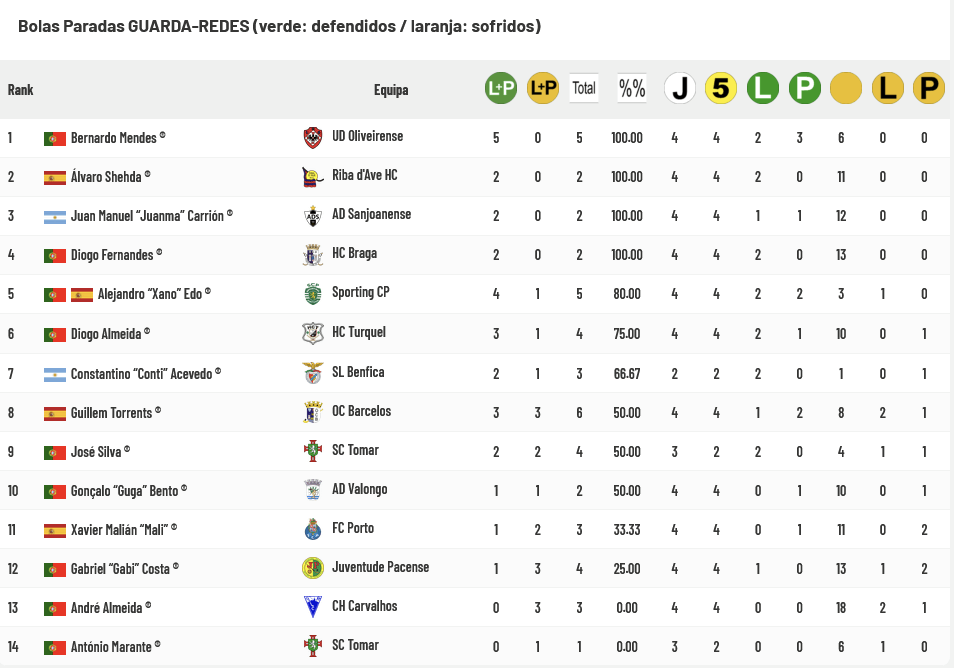The image size is (954, 668).
Task: Click the Sporting CP team crest
Action: click(313, 293)
